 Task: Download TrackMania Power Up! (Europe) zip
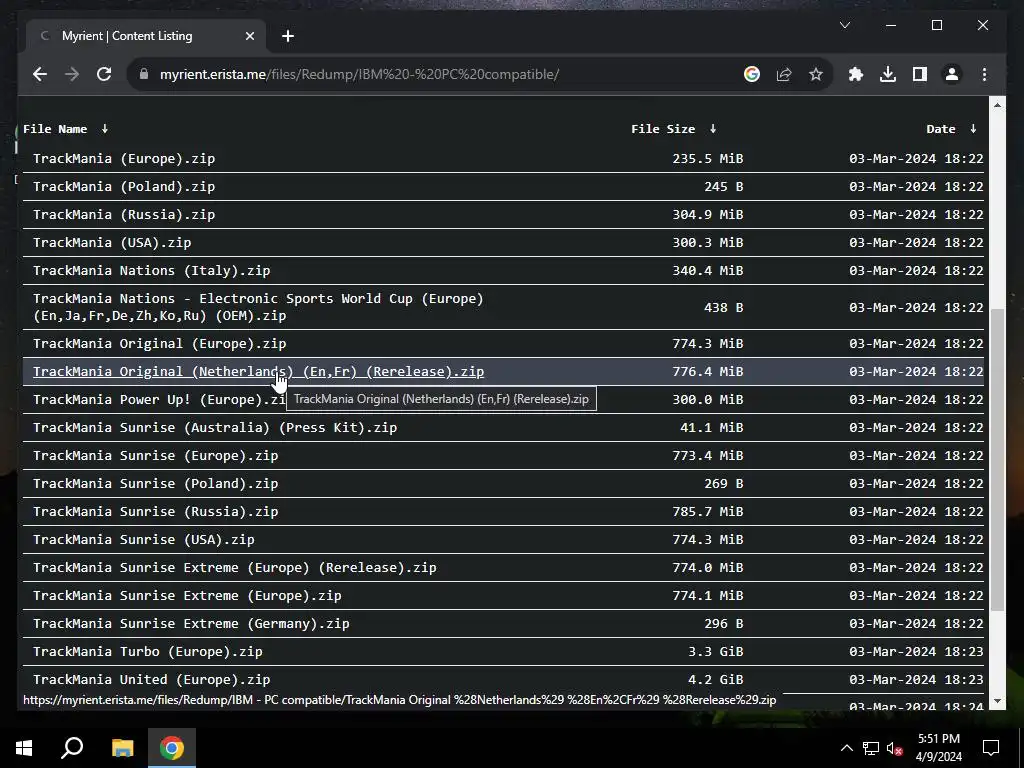coord(159,400)
